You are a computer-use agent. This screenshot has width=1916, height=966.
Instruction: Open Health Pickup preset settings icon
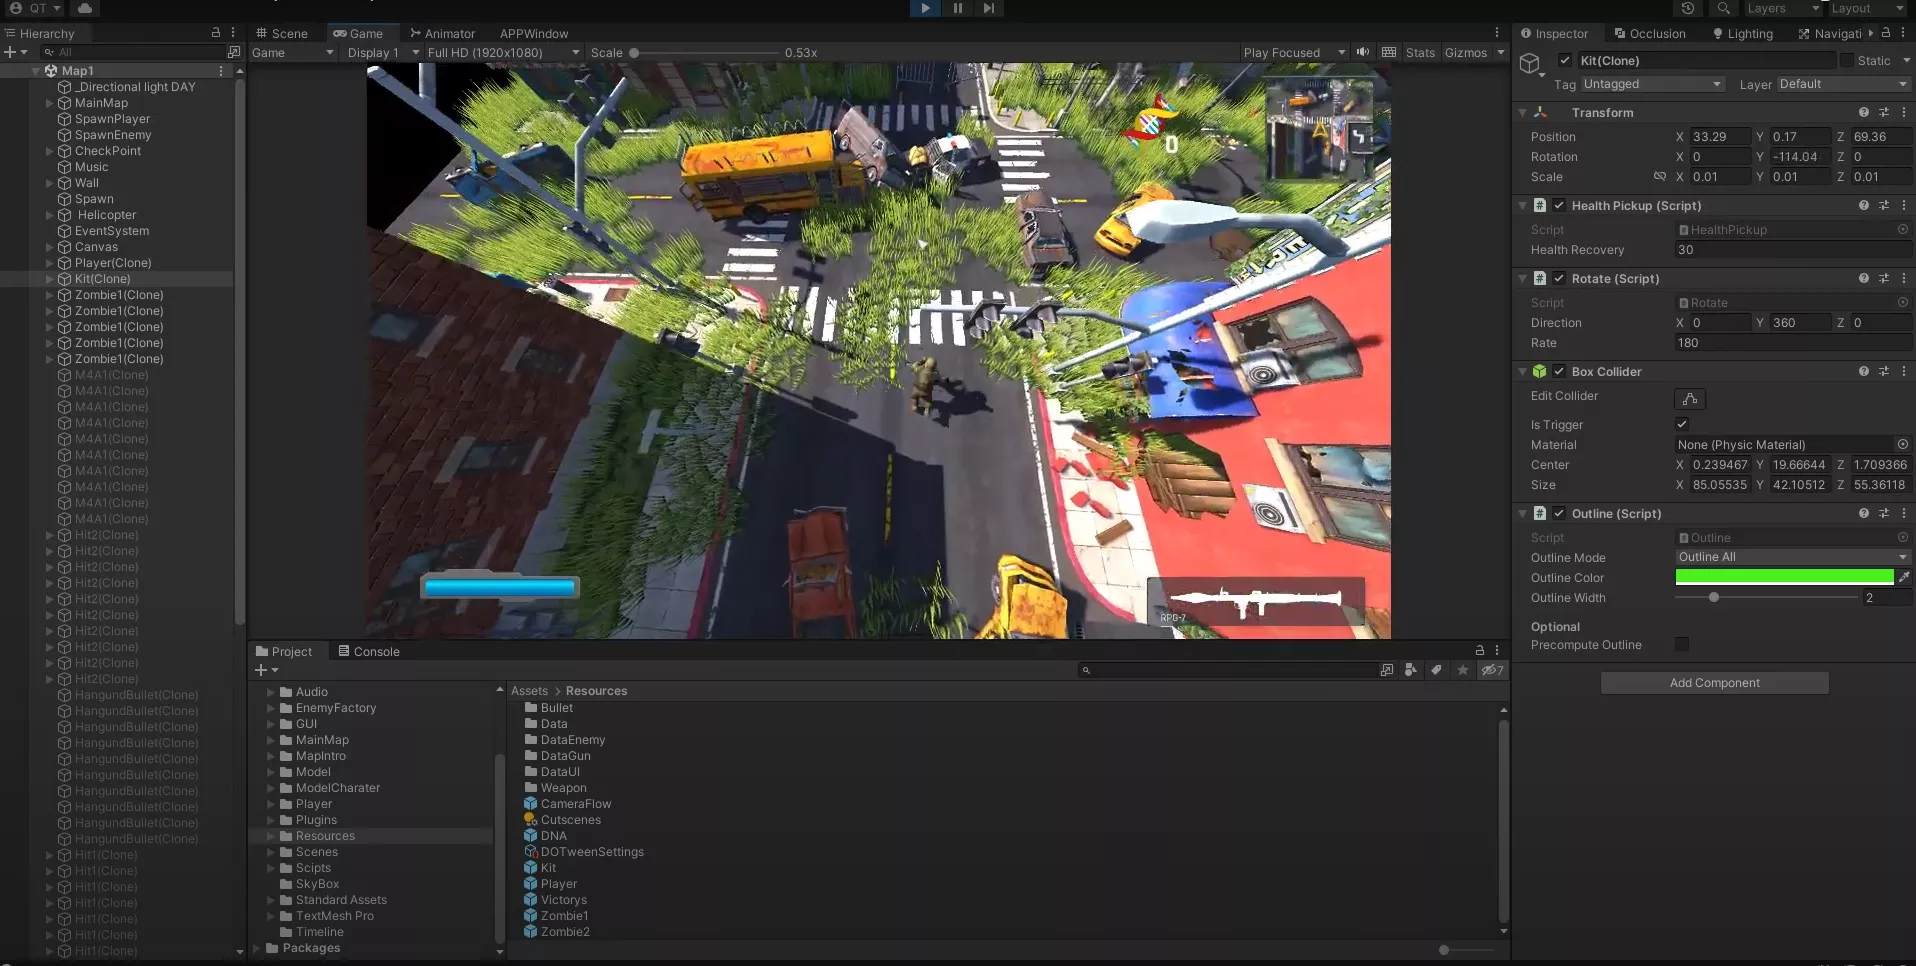pos(1883,205)
